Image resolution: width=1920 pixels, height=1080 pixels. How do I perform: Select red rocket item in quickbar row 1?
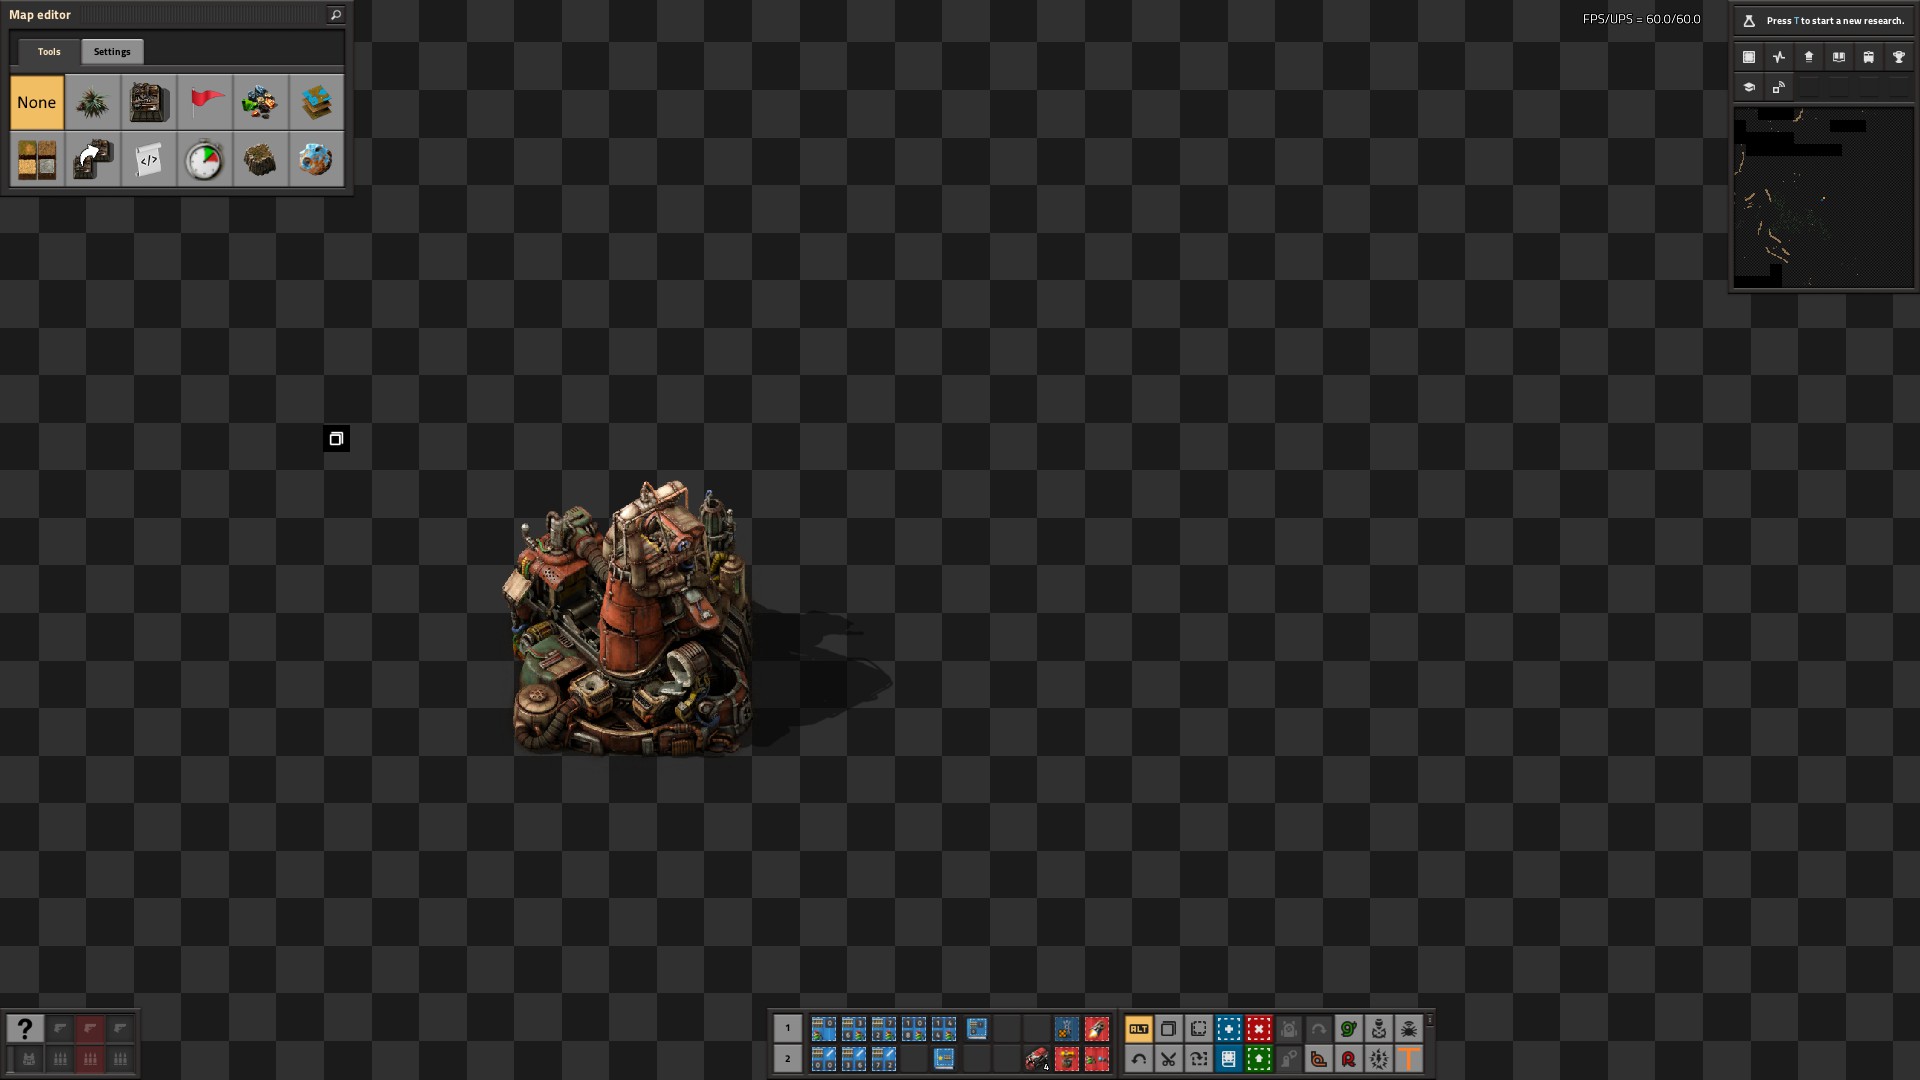click(x=1097, y=1028)
